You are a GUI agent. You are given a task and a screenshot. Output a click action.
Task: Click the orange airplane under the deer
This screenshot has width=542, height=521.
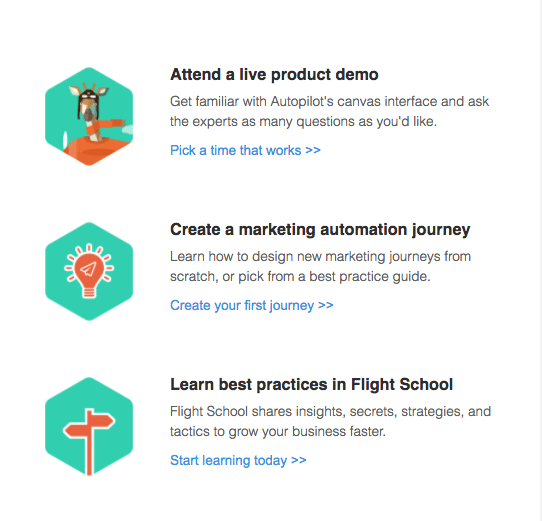[95, 150]
